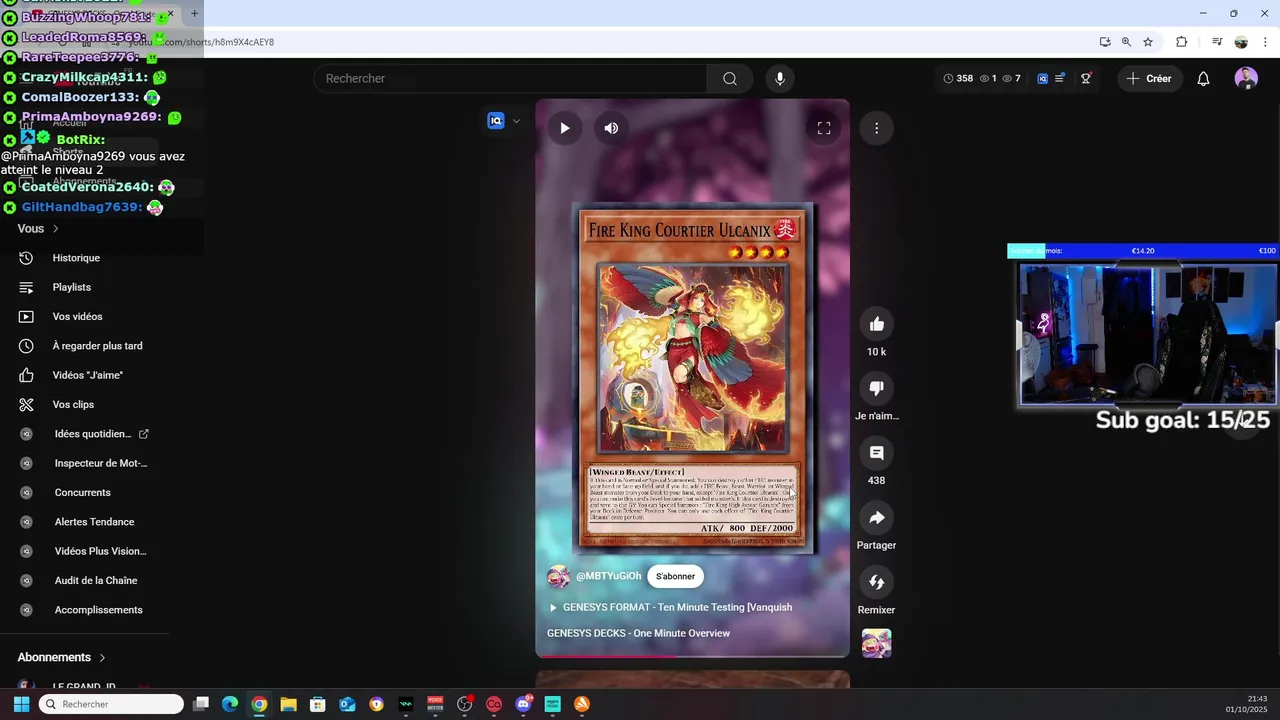
Task: Click the vidIQ badge left of the Short
Action: 495,121
